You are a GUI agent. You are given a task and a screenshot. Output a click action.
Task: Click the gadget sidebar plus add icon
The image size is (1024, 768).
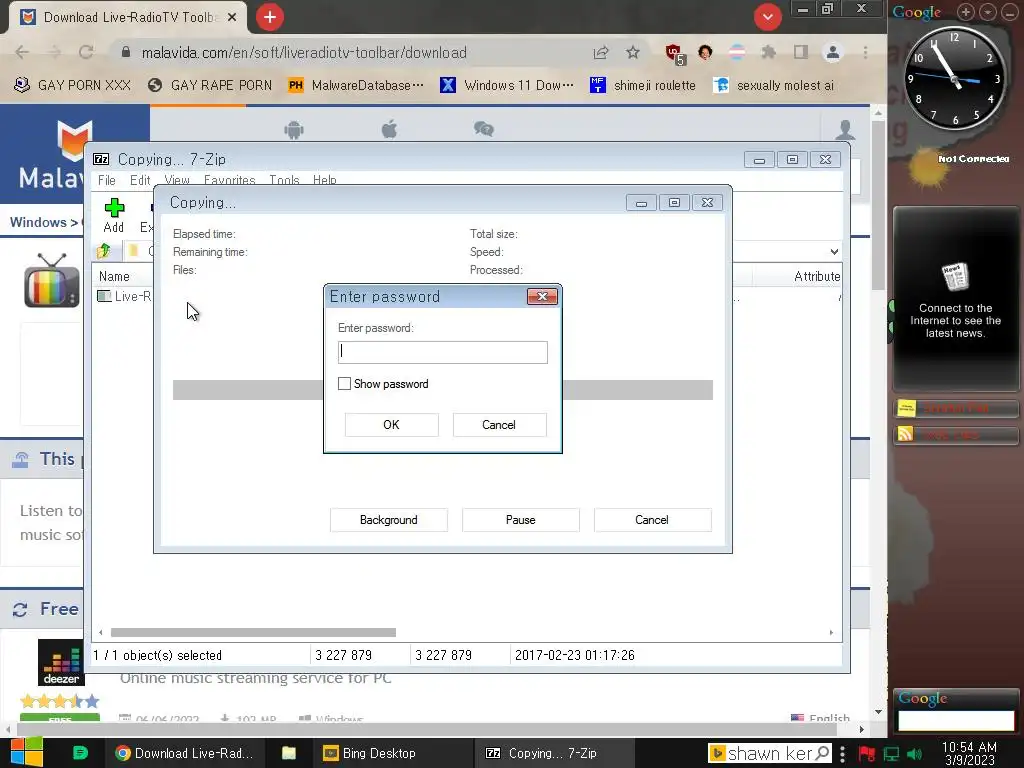[x=965, y=12]
